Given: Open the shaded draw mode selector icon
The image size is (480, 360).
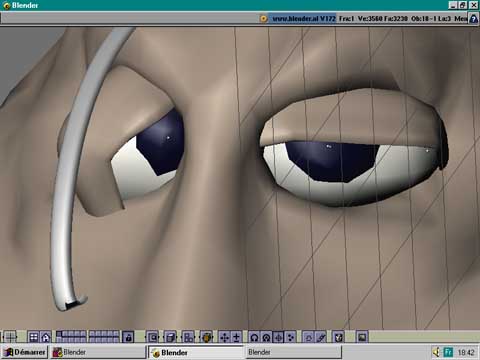Looking at the screenshot, I should tap(207, 337).
